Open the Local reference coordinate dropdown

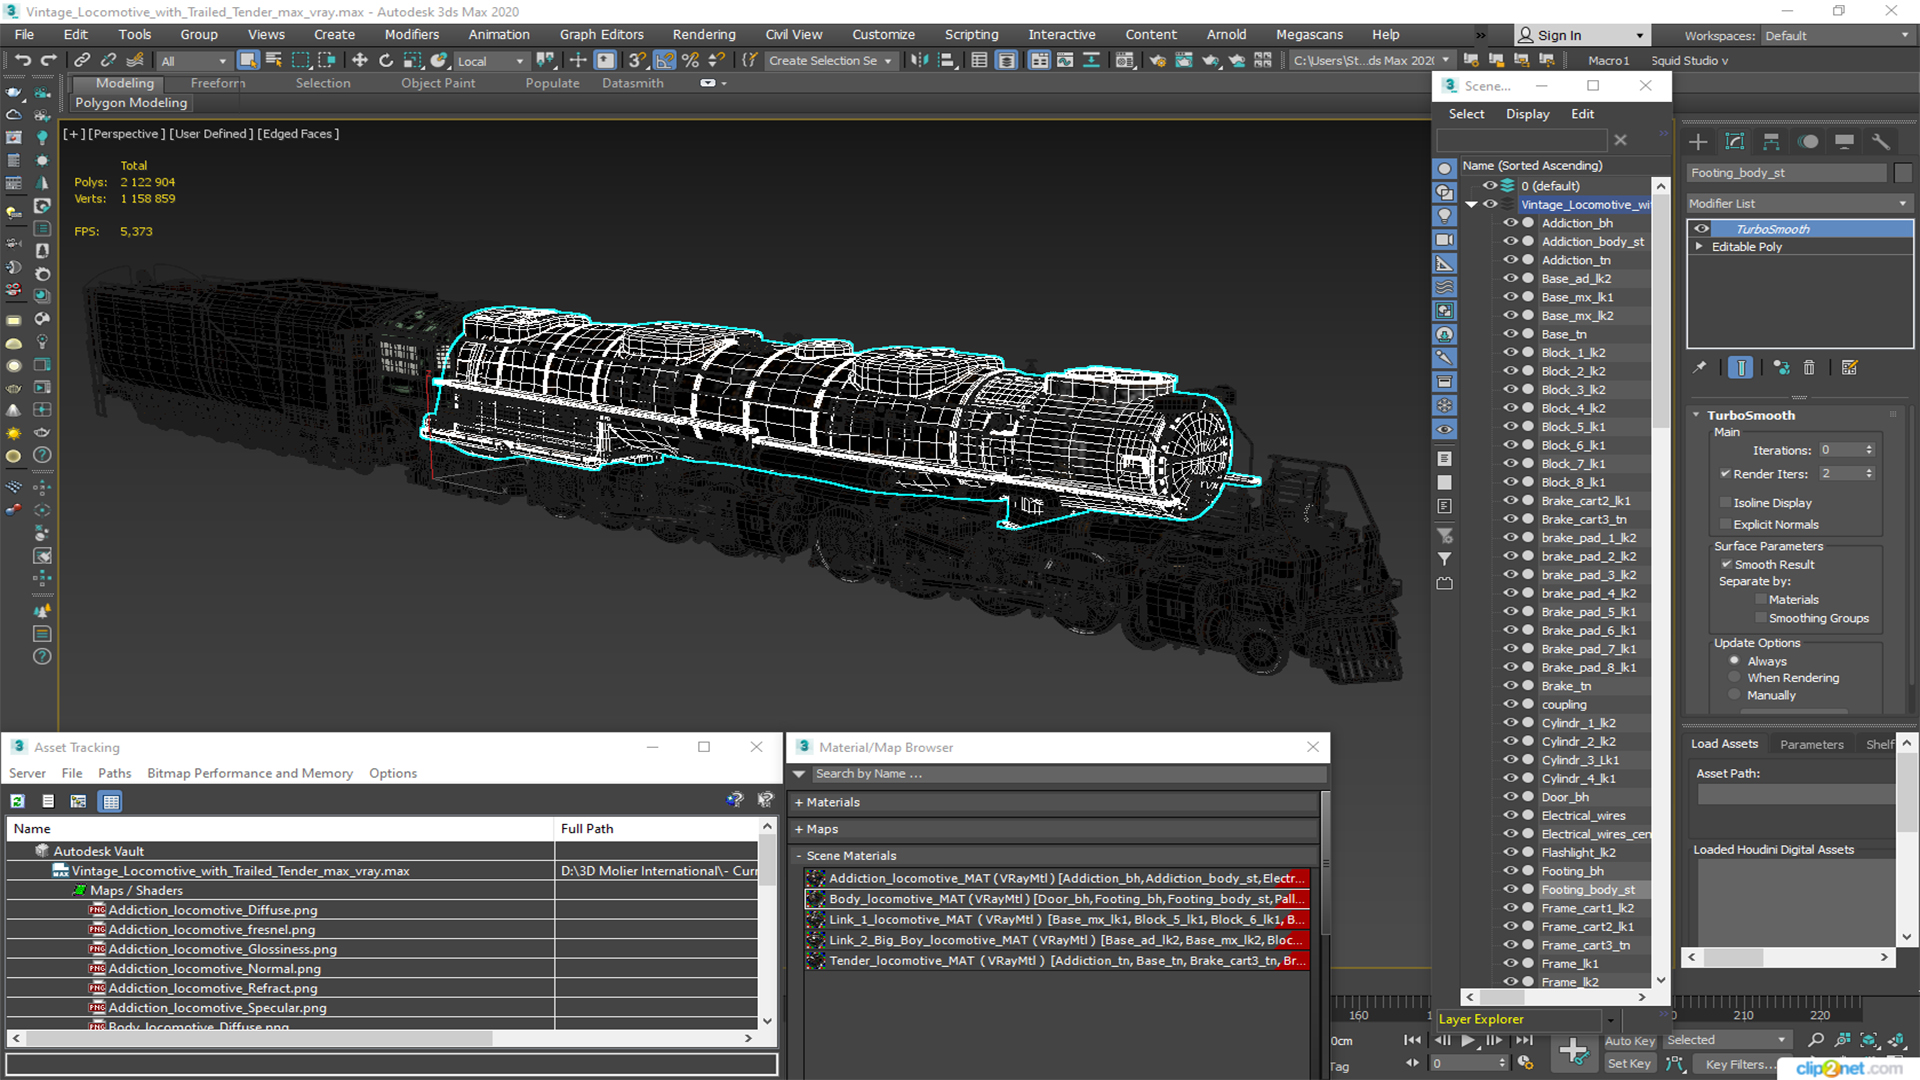(491, 61)
